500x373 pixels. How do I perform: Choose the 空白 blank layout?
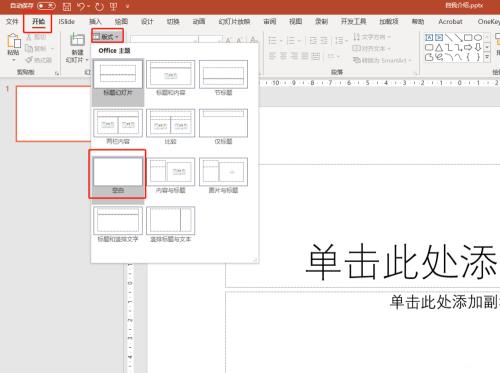(x=118, y=175)
